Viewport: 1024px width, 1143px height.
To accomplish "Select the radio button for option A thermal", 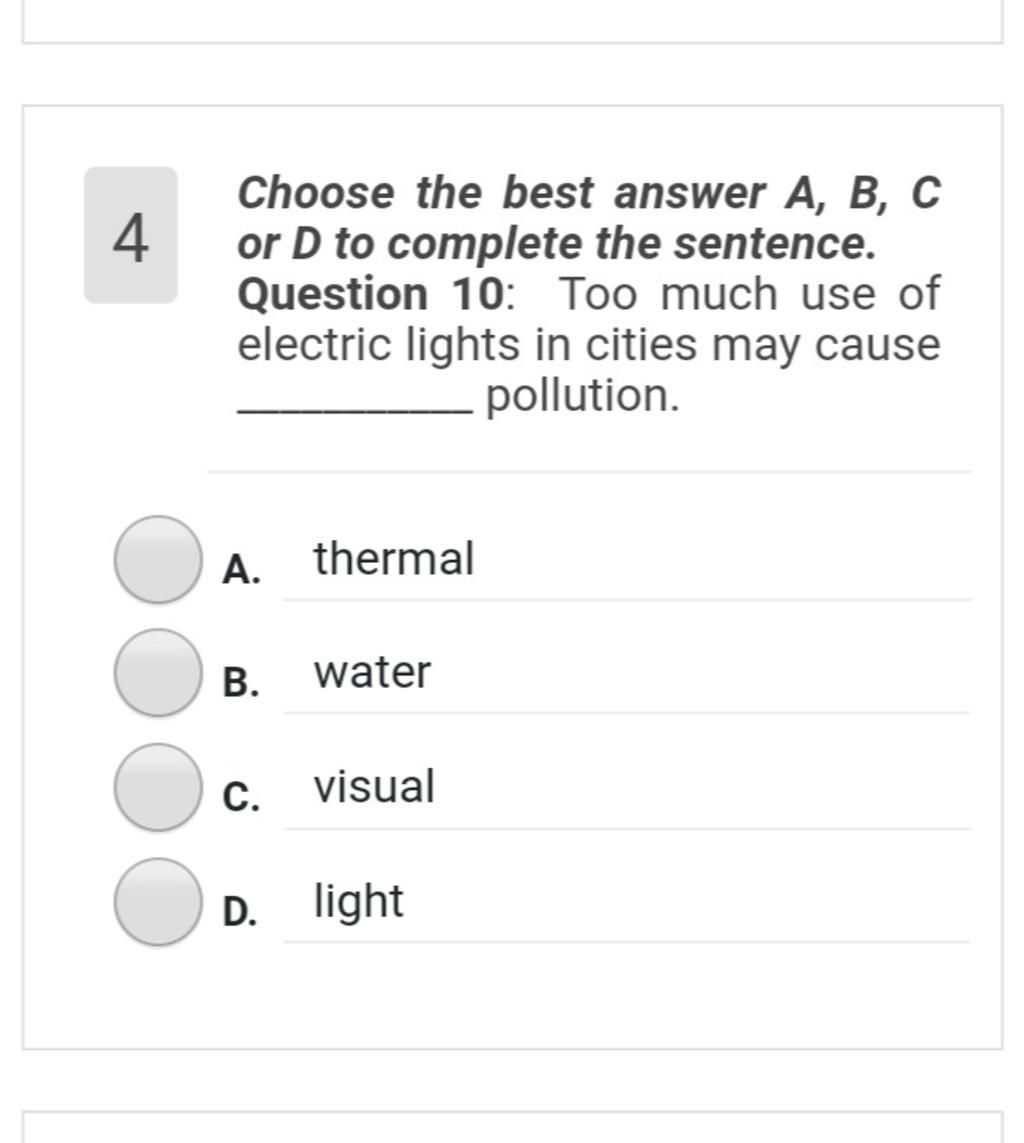I will pos(158,560).
